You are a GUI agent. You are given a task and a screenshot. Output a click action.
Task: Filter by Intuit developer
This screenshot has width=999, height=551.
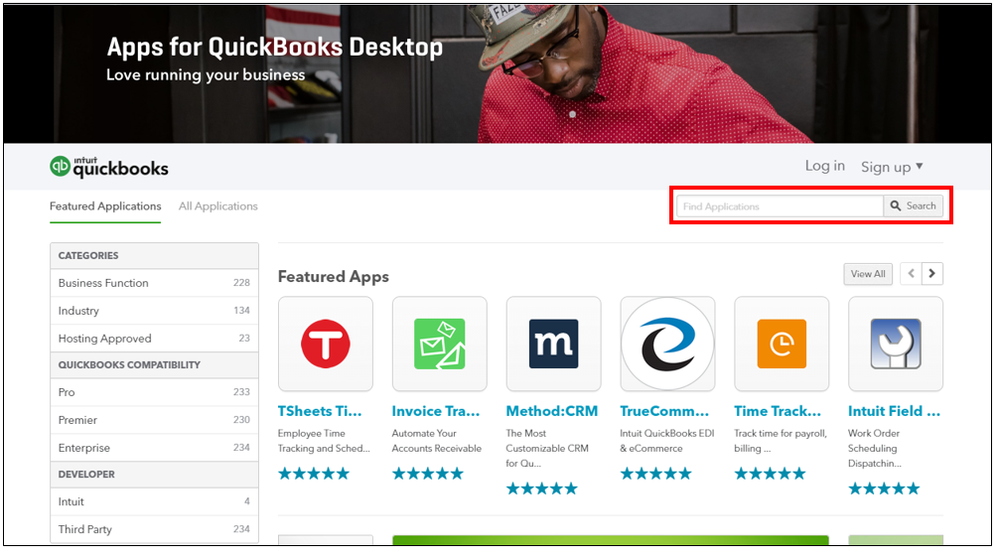point(154,502)
